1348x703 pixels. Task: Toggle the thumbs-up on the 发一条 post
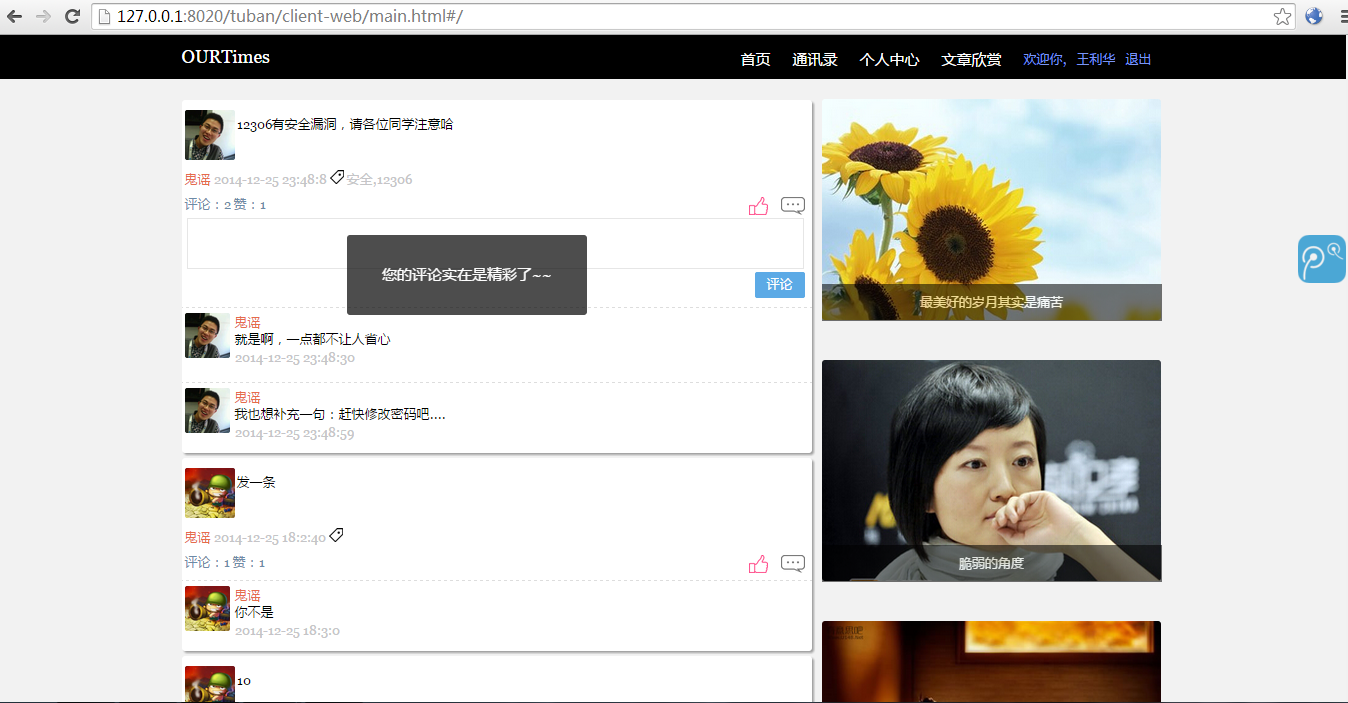point(759,562)
